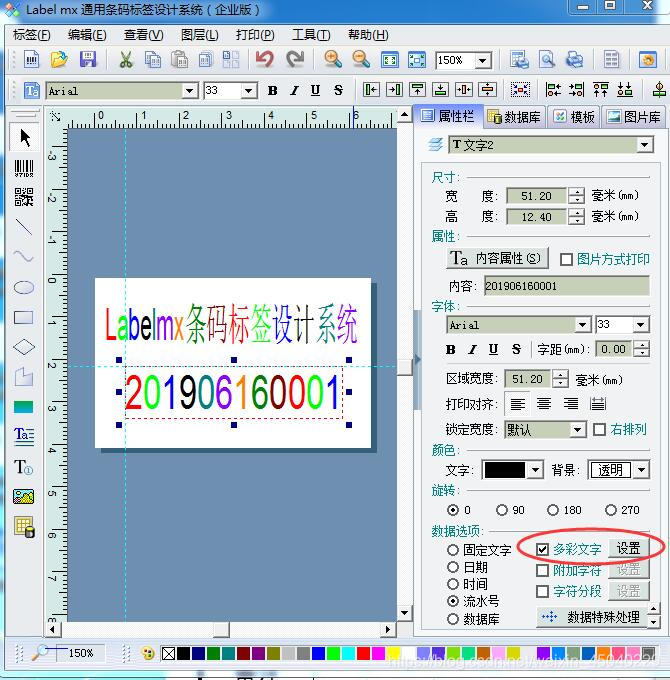This screenshot has height=680, width=670.
Task: Open the 图层(L) menu
Action: (199, 35)
